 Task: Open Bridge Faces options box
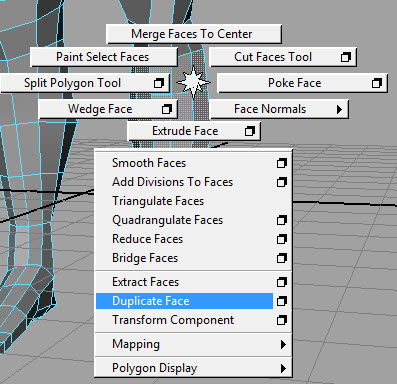(x=282, y=258)
